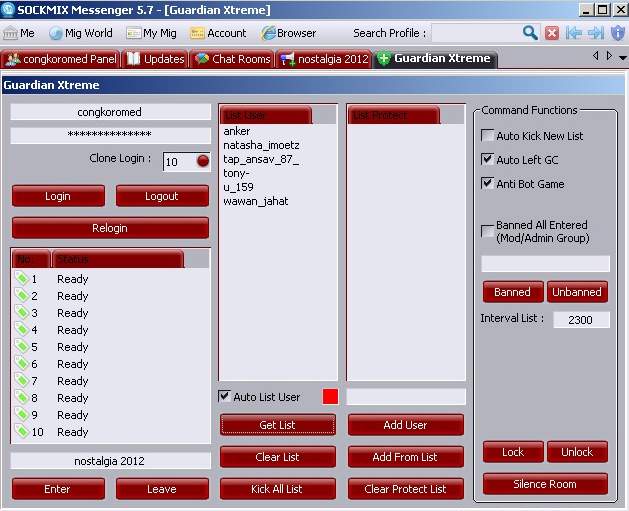
Task: Click the Kick All List button
Action: 278,489
